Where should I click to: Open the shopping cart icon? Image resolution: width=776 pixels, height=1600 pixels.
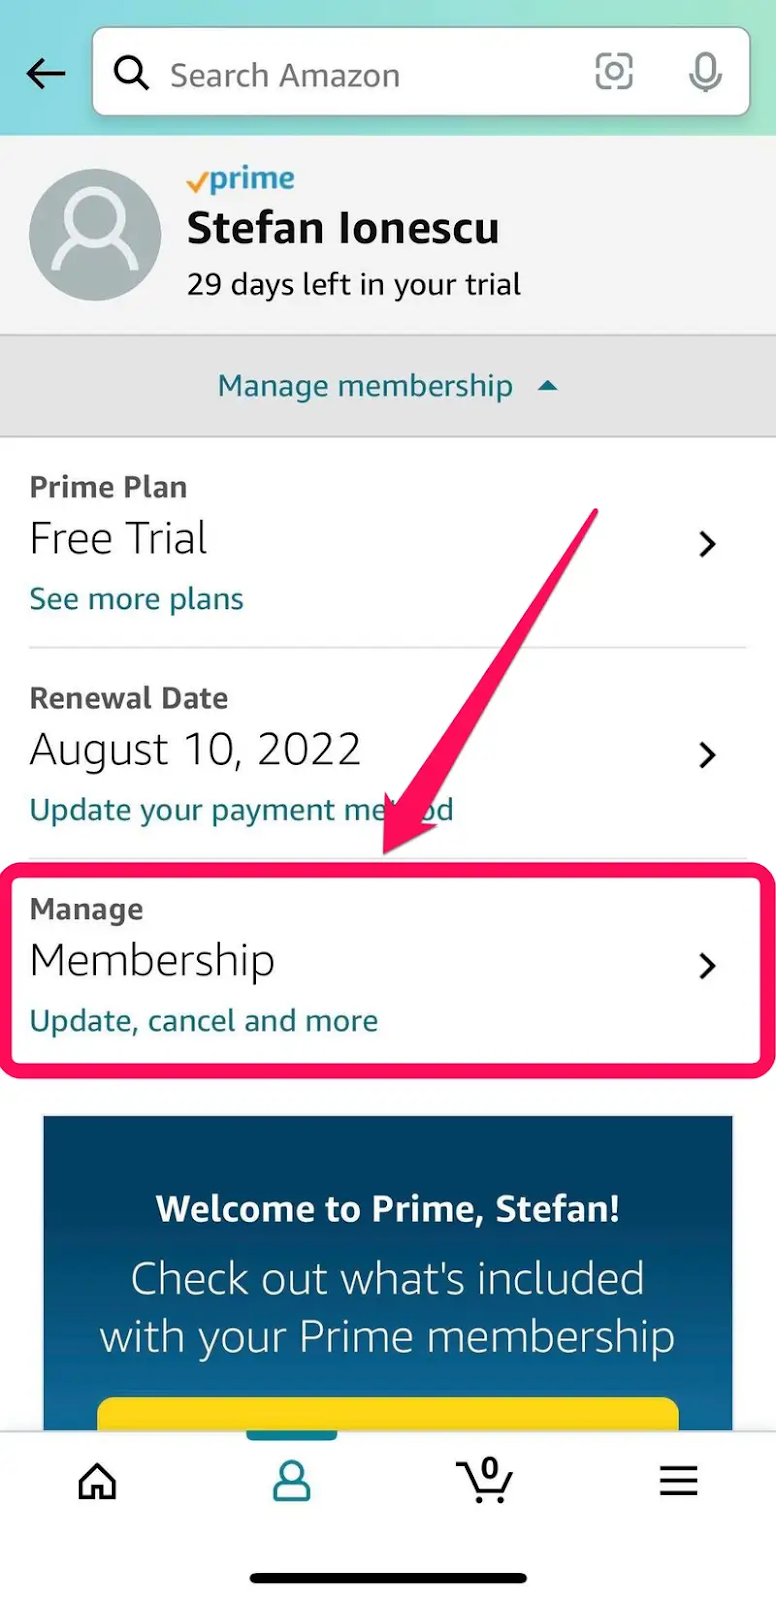(485, 1480)
